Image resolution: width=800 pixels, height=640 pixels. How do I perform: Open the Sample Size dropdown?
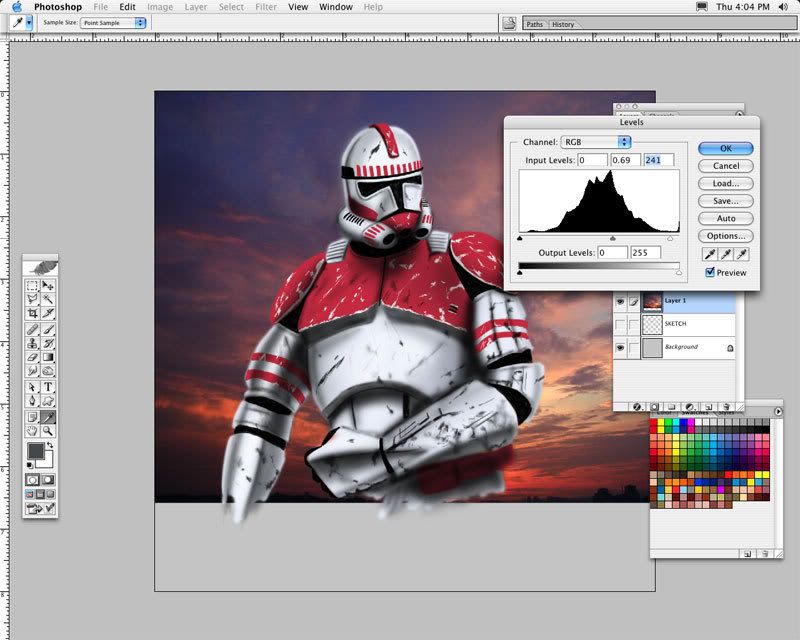point(113,23)
